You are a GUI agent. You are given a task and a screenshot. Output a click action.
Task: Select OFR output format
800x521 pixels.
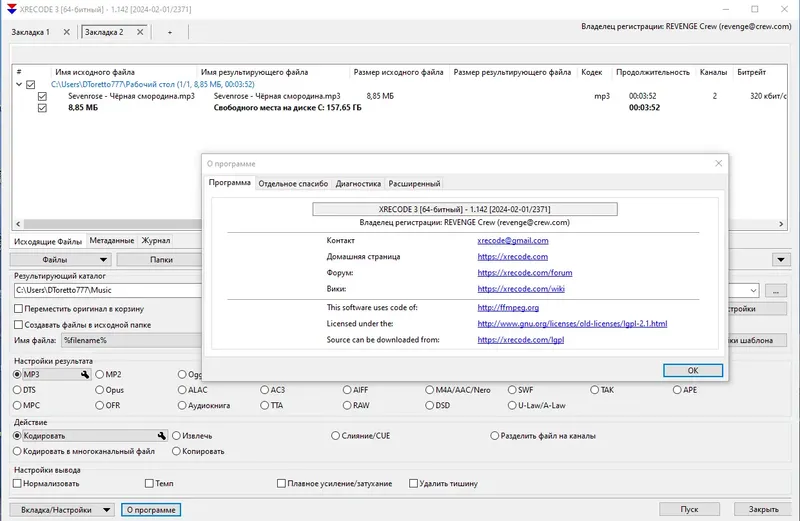[99, 405]
